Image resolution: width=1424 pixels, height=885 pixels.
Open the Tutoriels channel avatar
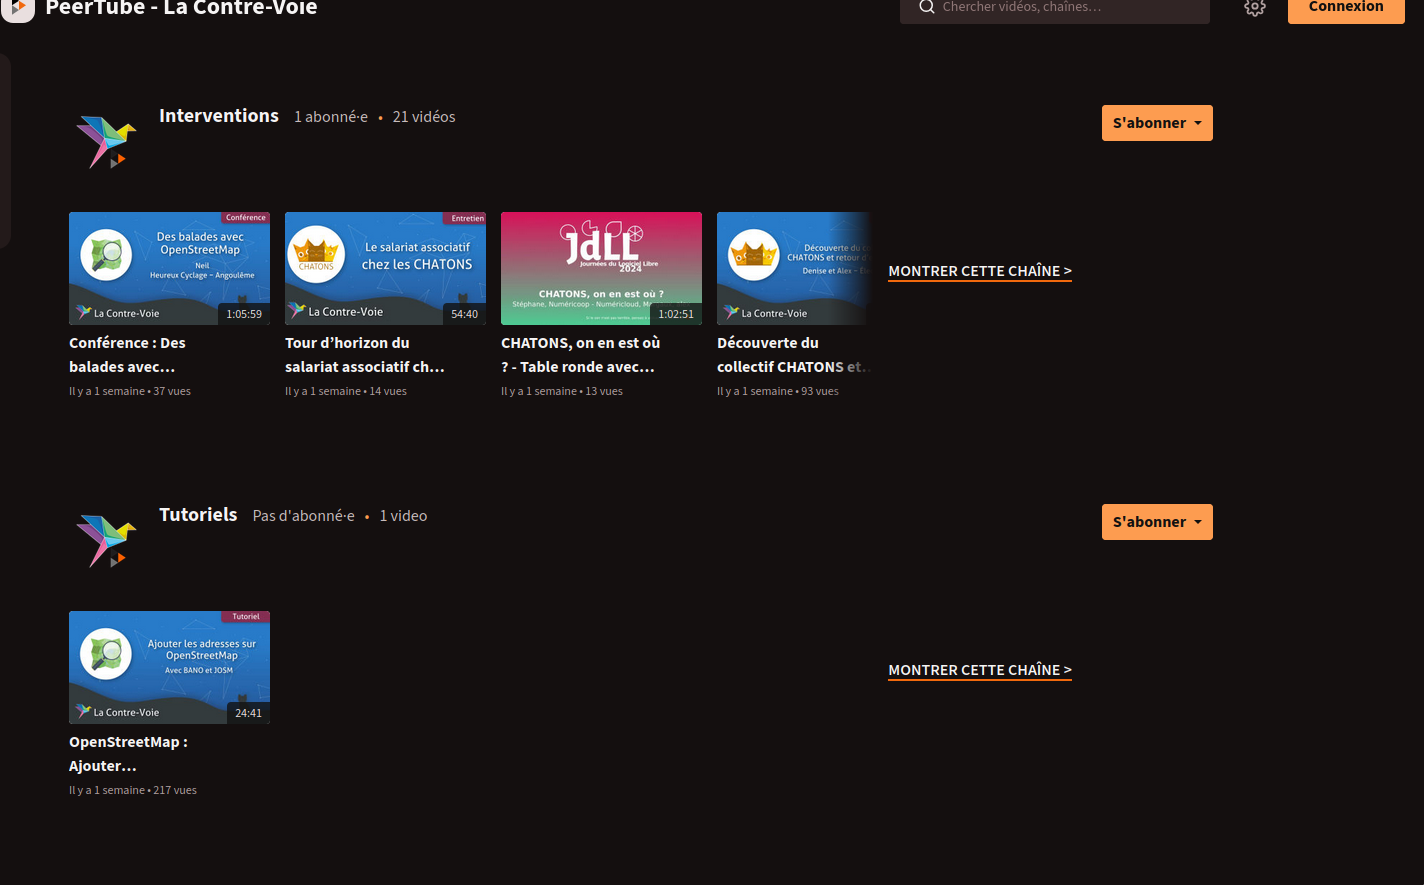(x=106, y=540)
